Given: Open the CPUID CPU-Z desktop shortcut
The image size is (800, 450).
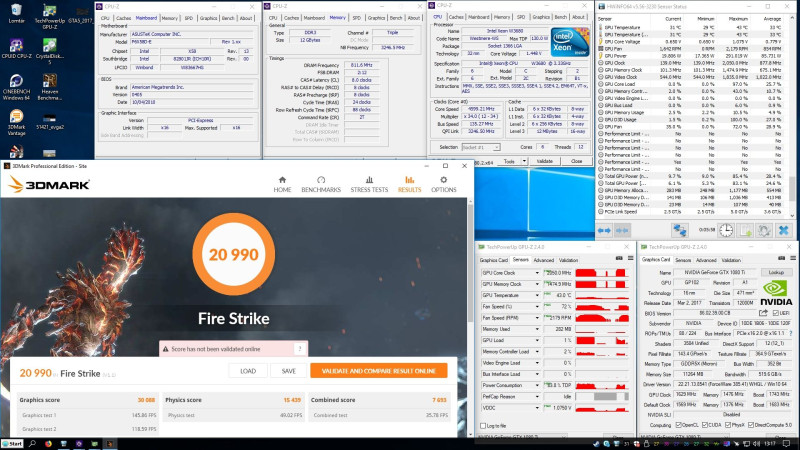Looking at the screenshot, I should coord(16,48).
